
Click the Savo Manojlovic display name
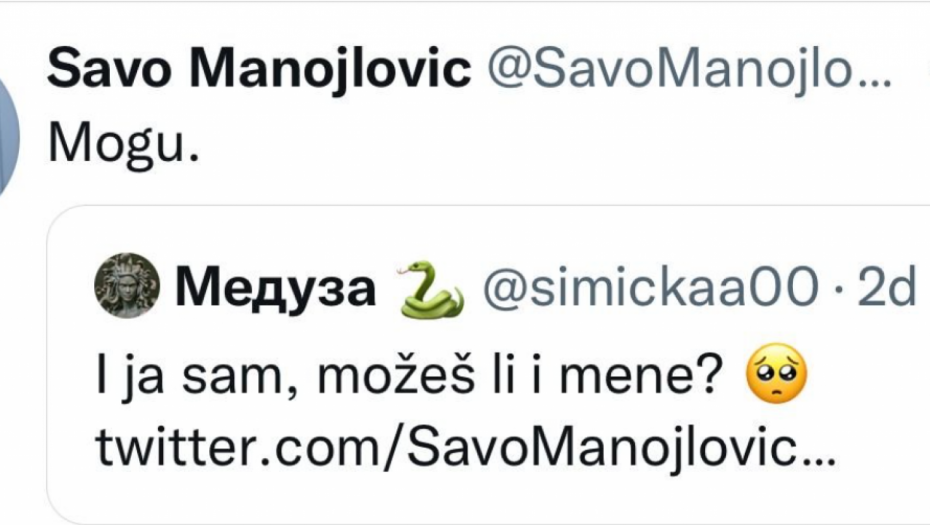(259, 70)
